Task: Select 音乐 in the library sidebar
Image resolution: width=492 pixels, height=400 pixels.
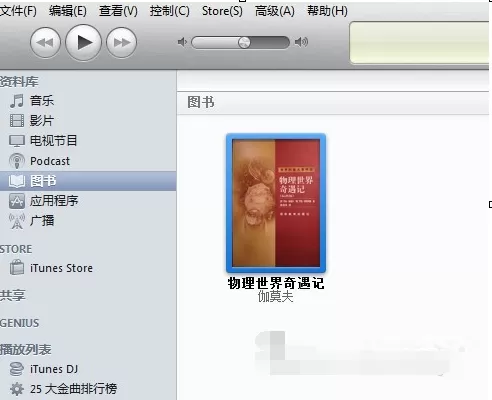Action: point(42,101)
